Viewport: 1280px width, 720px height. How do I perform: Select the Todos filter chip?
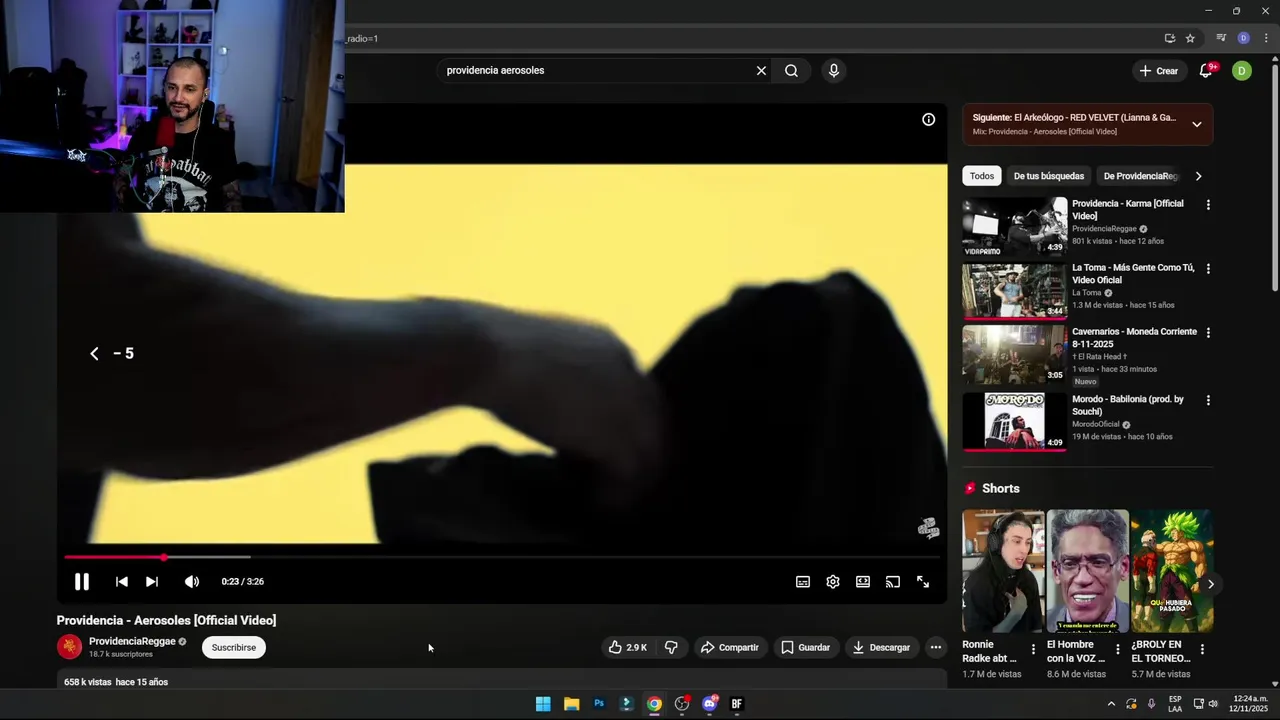click(x=982, y=176)
